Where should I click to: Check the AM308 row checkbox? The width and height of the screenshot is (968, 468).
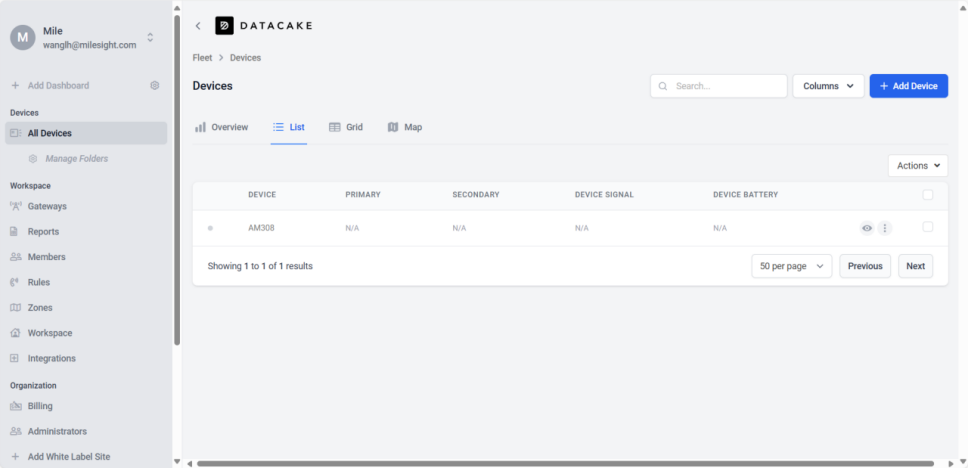point(927,227)
